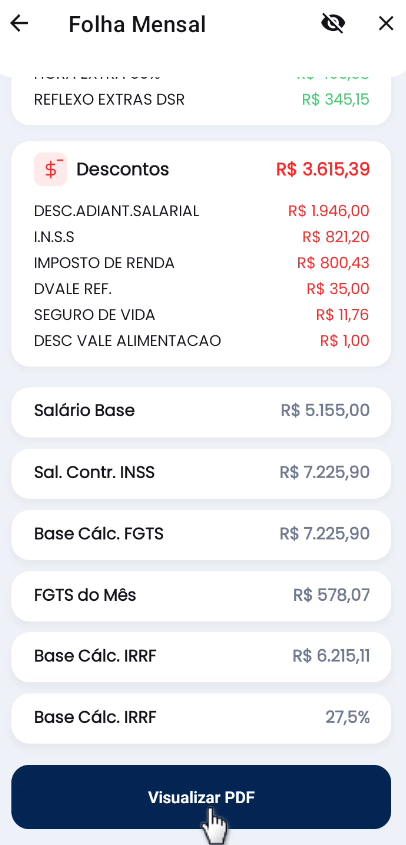Select DESC VALE ALIMENTACAO row
The height and width of the screenshot is (845, 406).
tap(202, 341)
